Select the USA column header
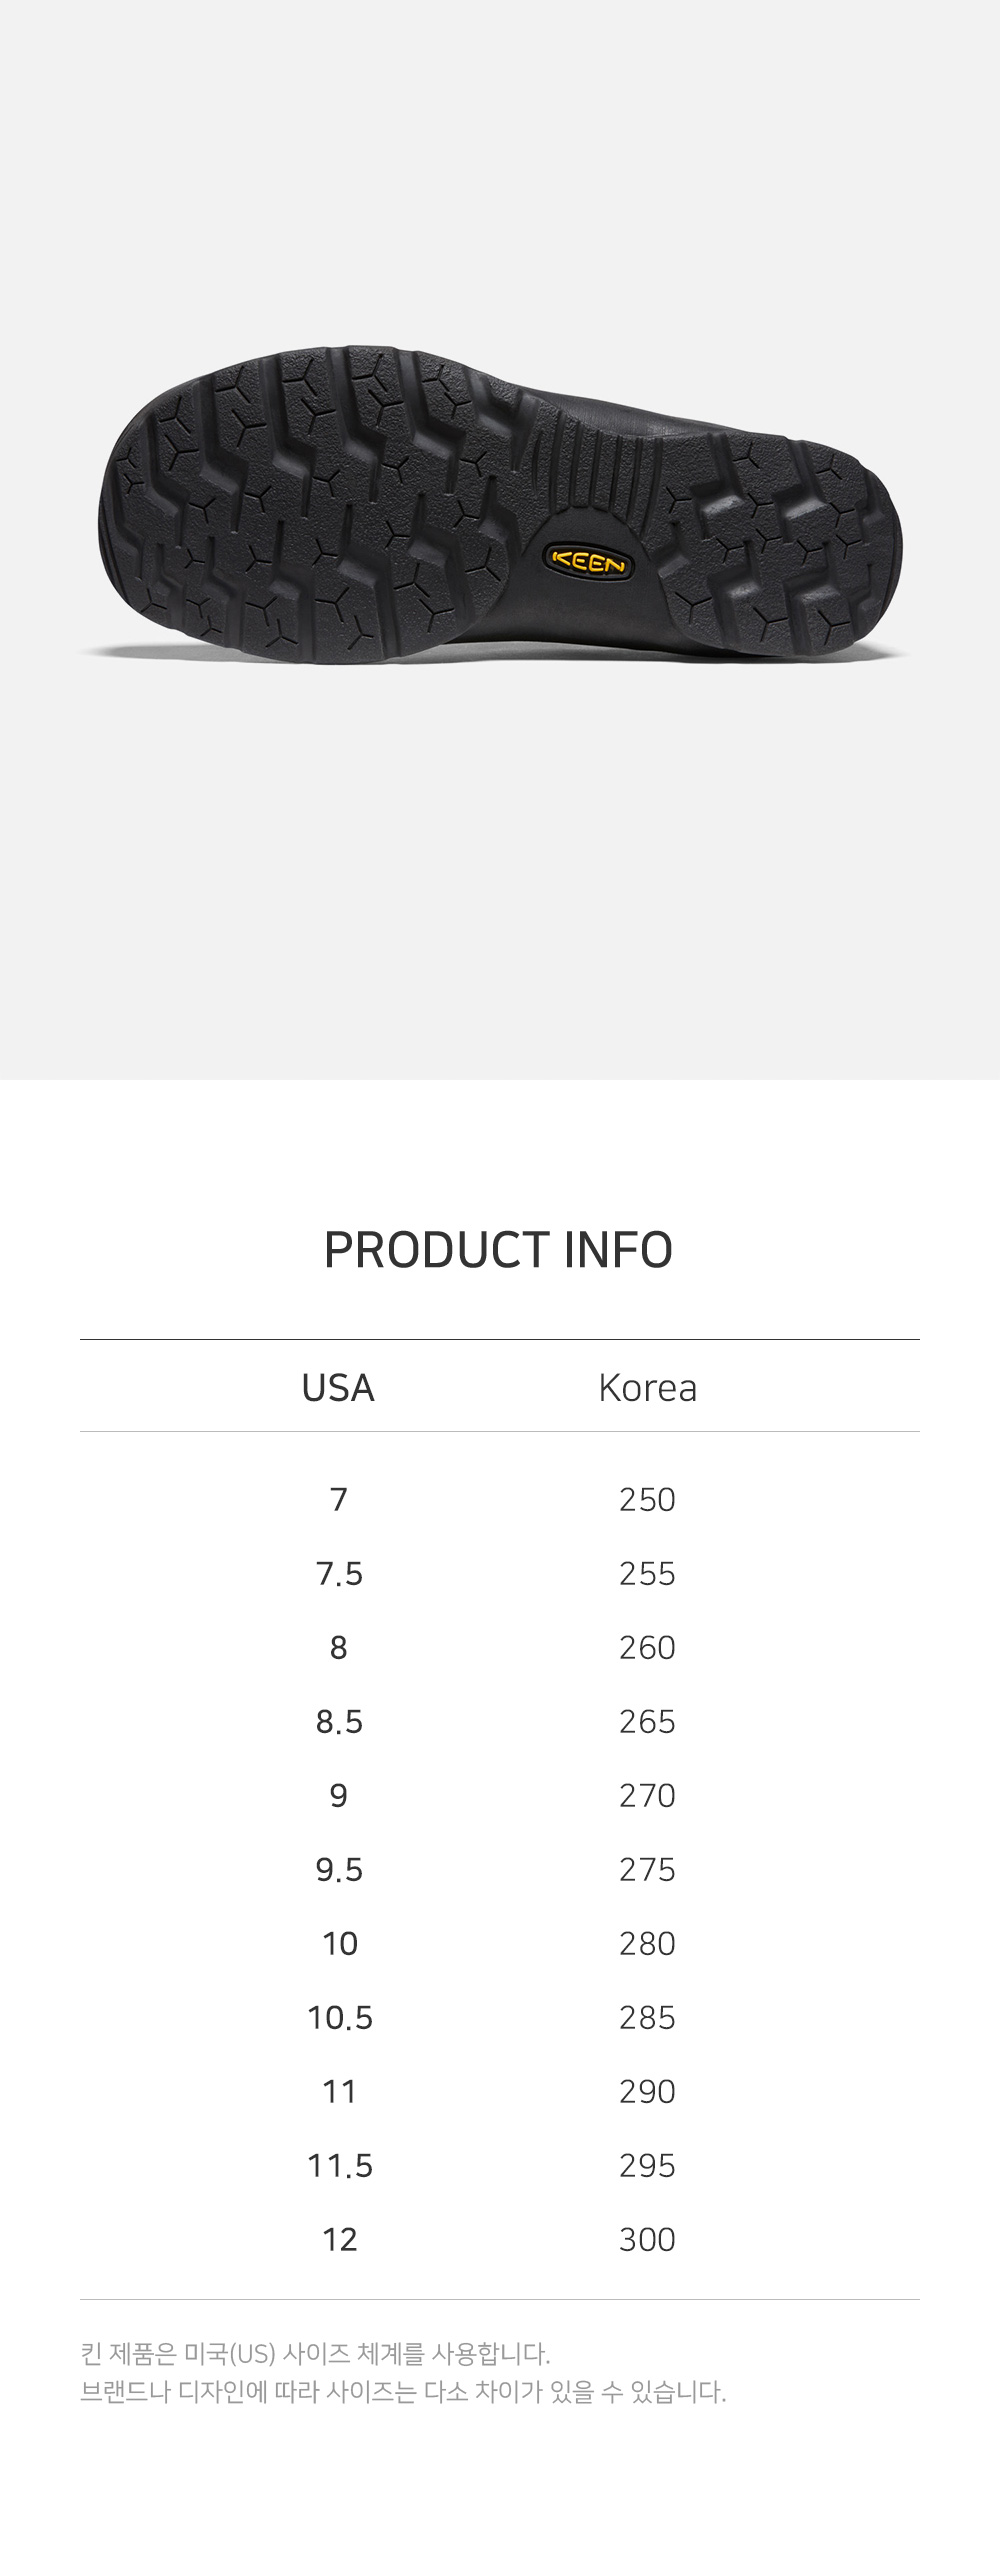1000x2564 pixels. click(x=338, y=1388)
